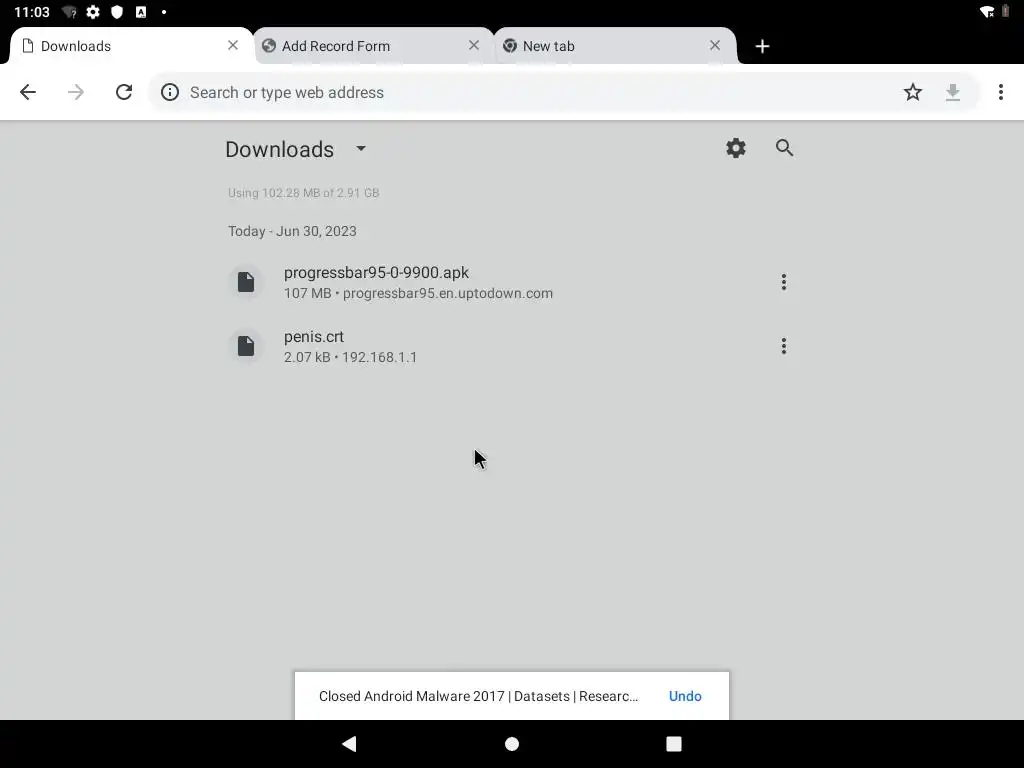The width and height of the screenshot is (1024, 768).
Task: Open options menu for progressbar95-0-9900.apk
Action: [784, 282]
